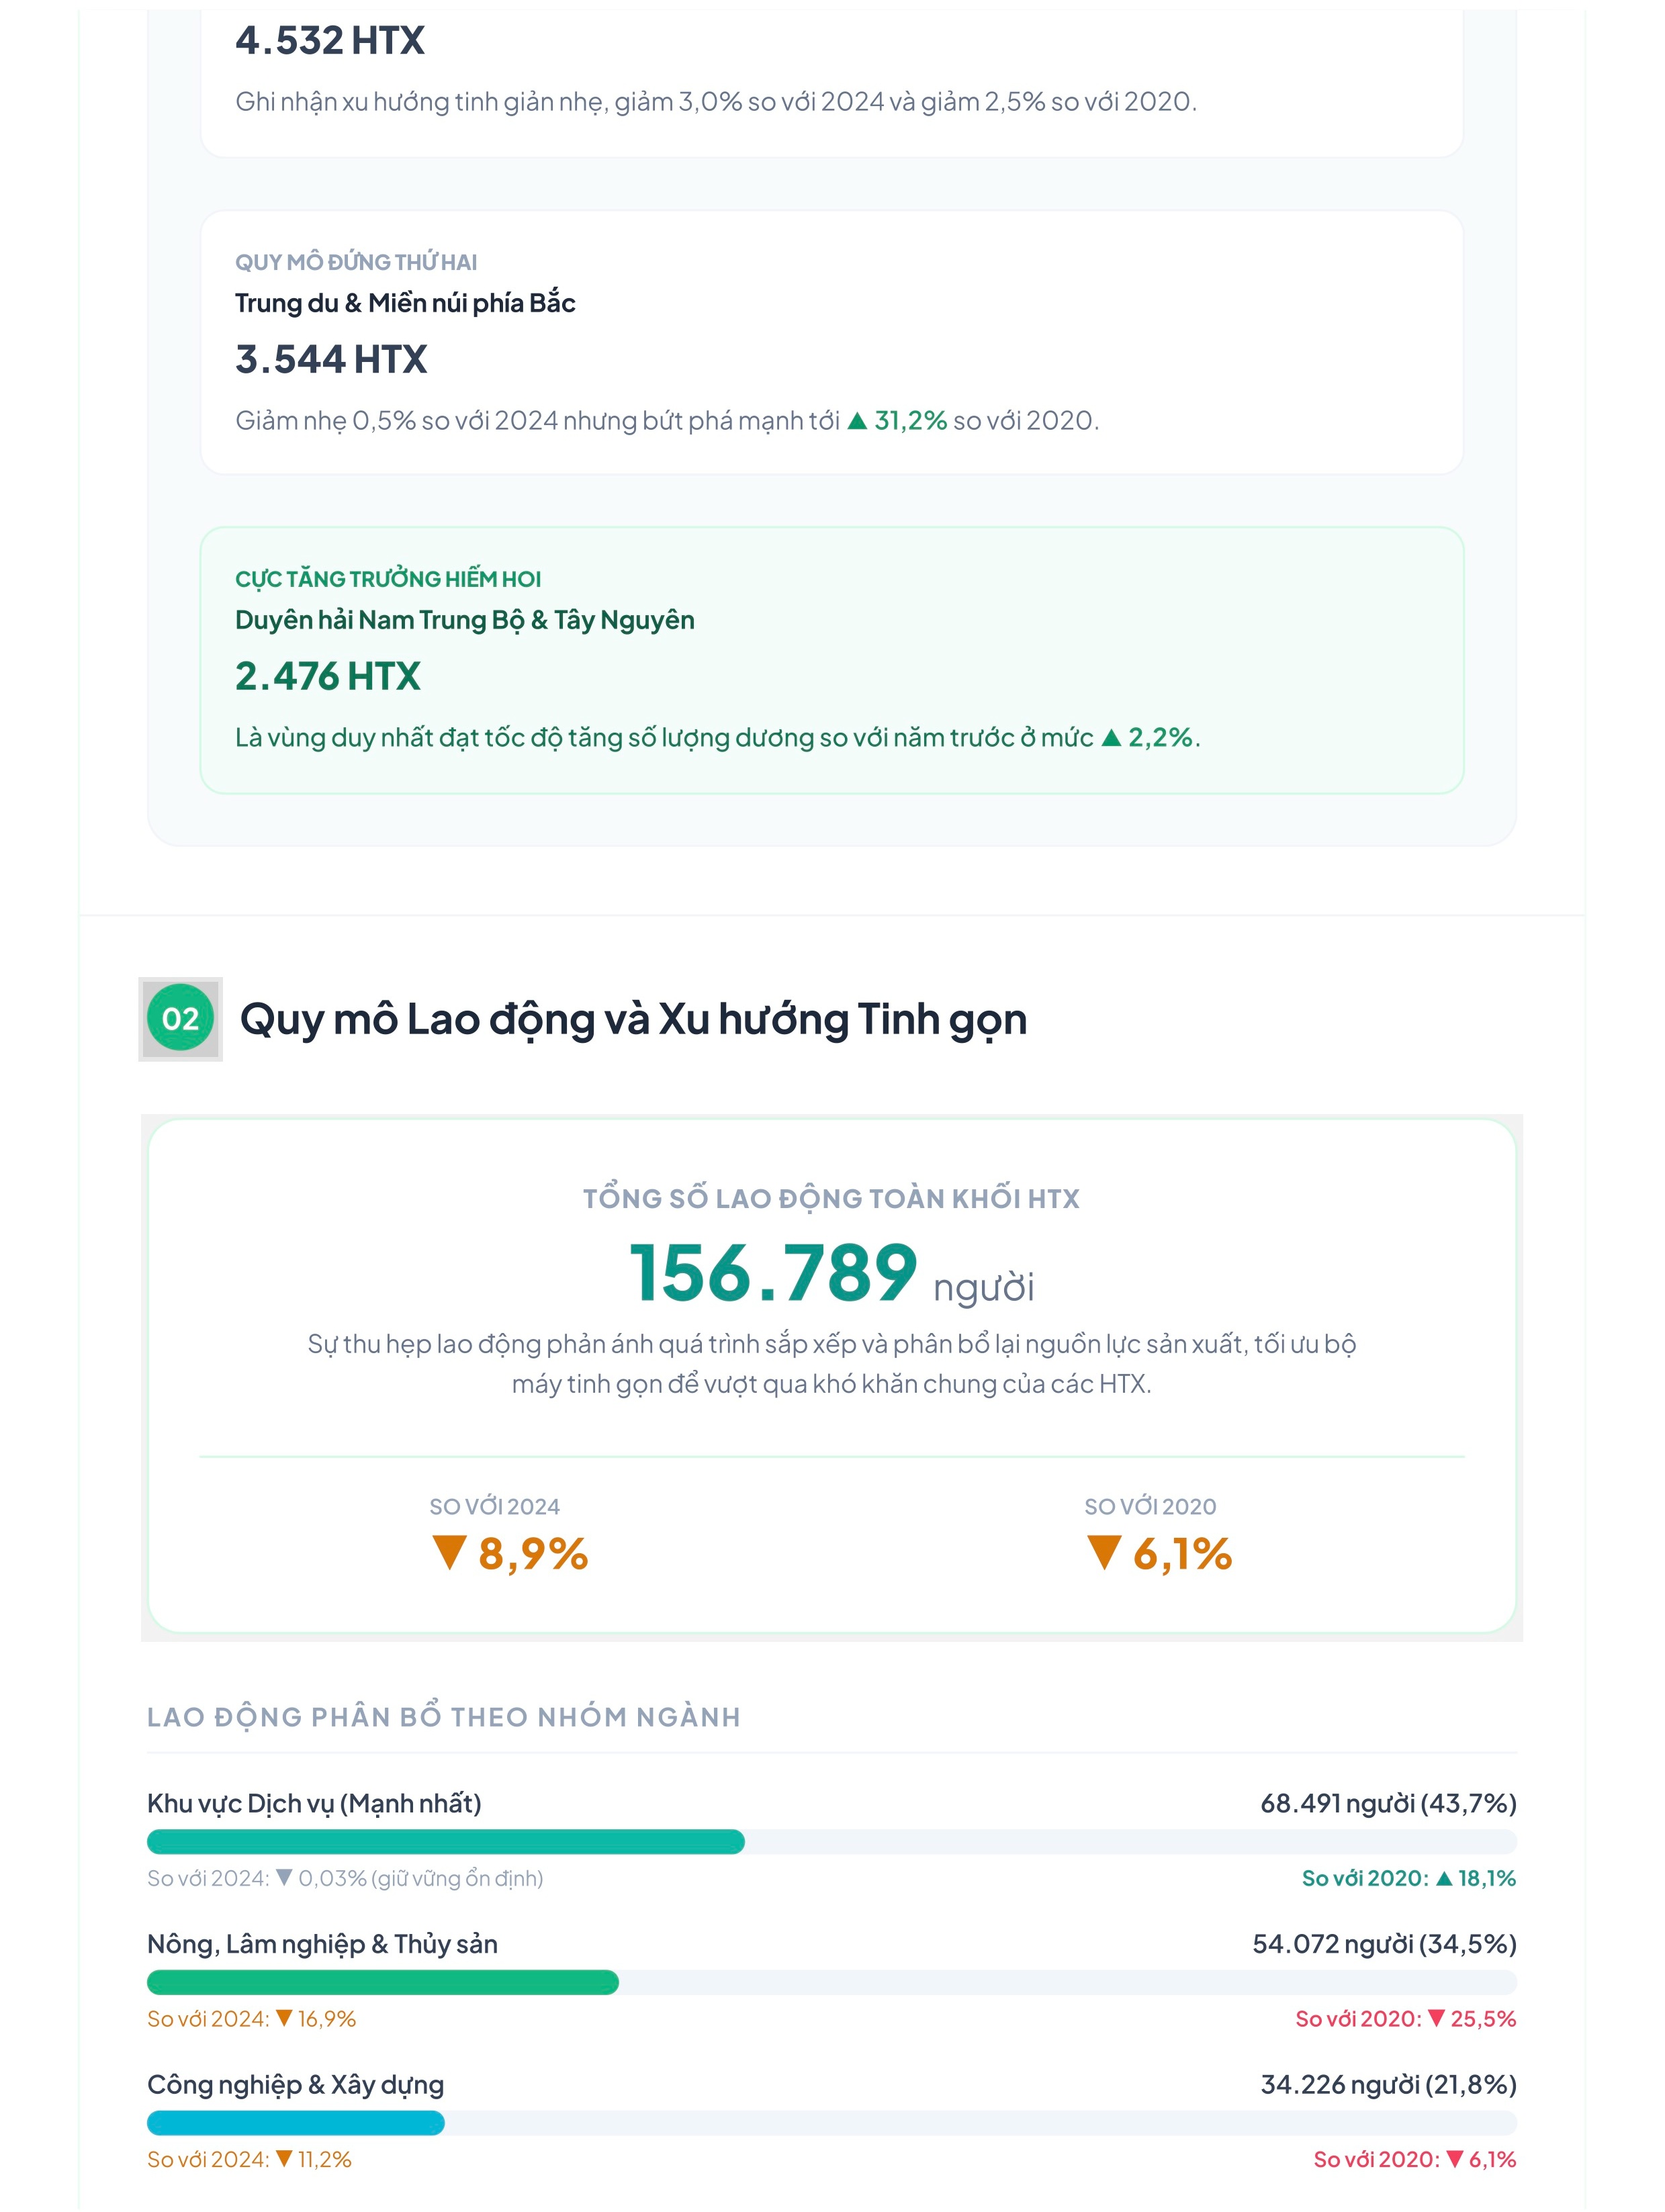Select the Duyên hải Nam Trung Bộ card title
The image size is (1665, 2212).
point(465,620)
